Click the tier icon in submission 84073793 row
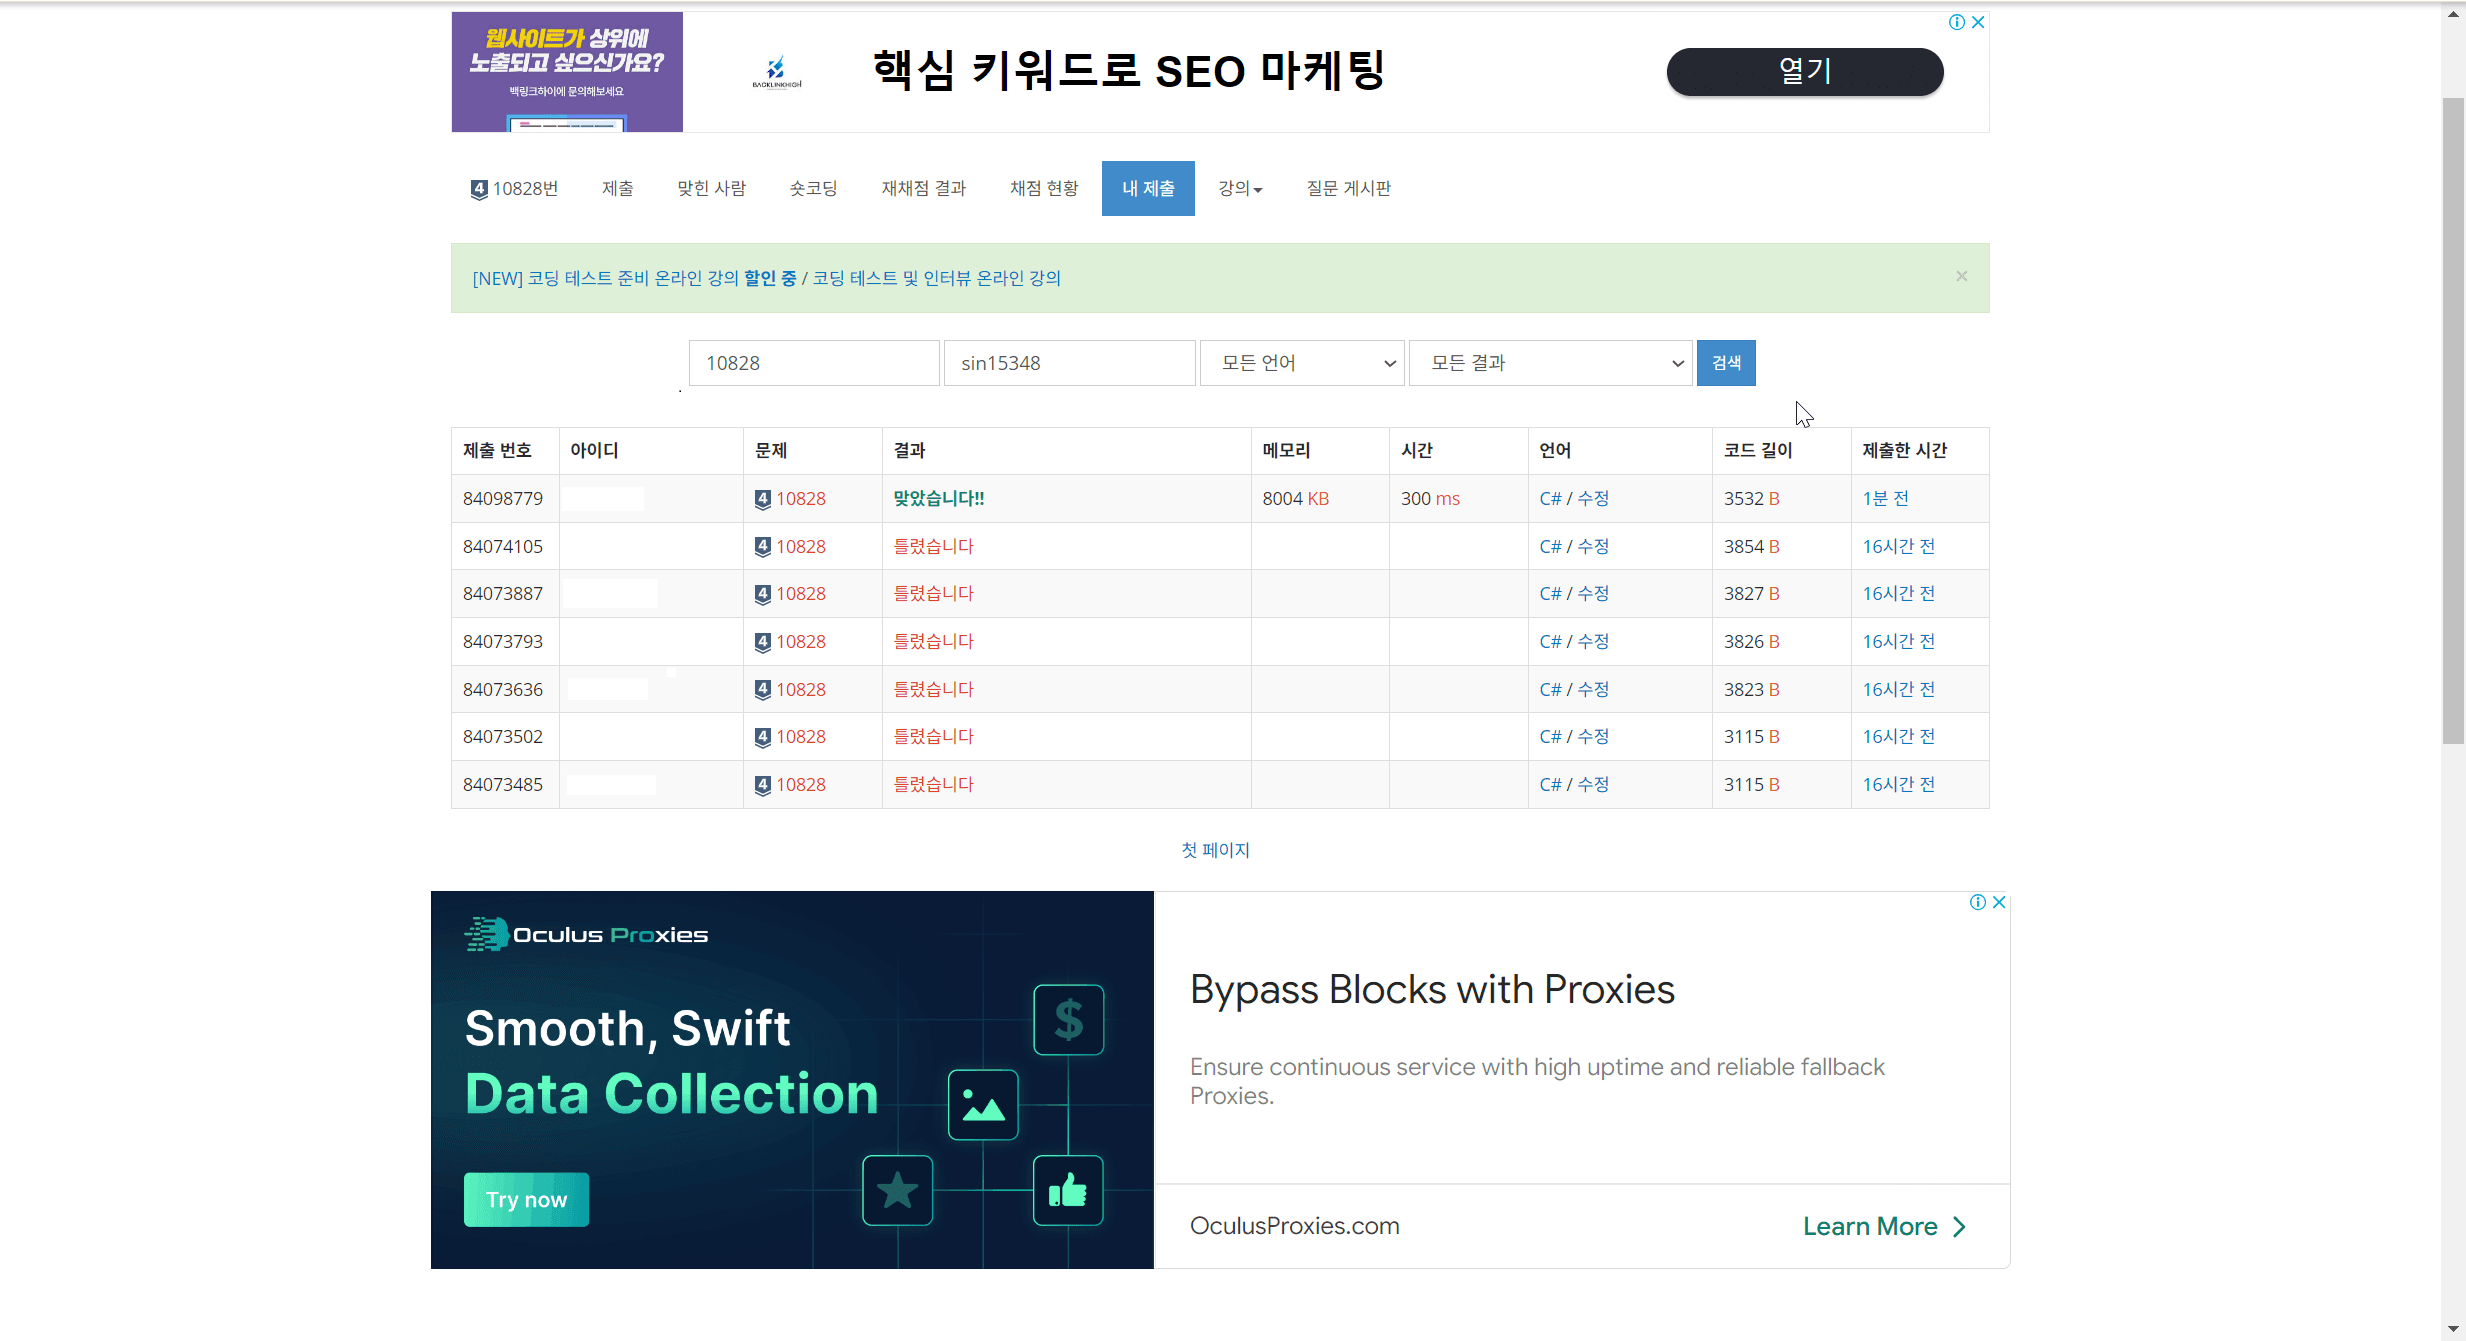2466x1341 pixels. pos(763,642)
